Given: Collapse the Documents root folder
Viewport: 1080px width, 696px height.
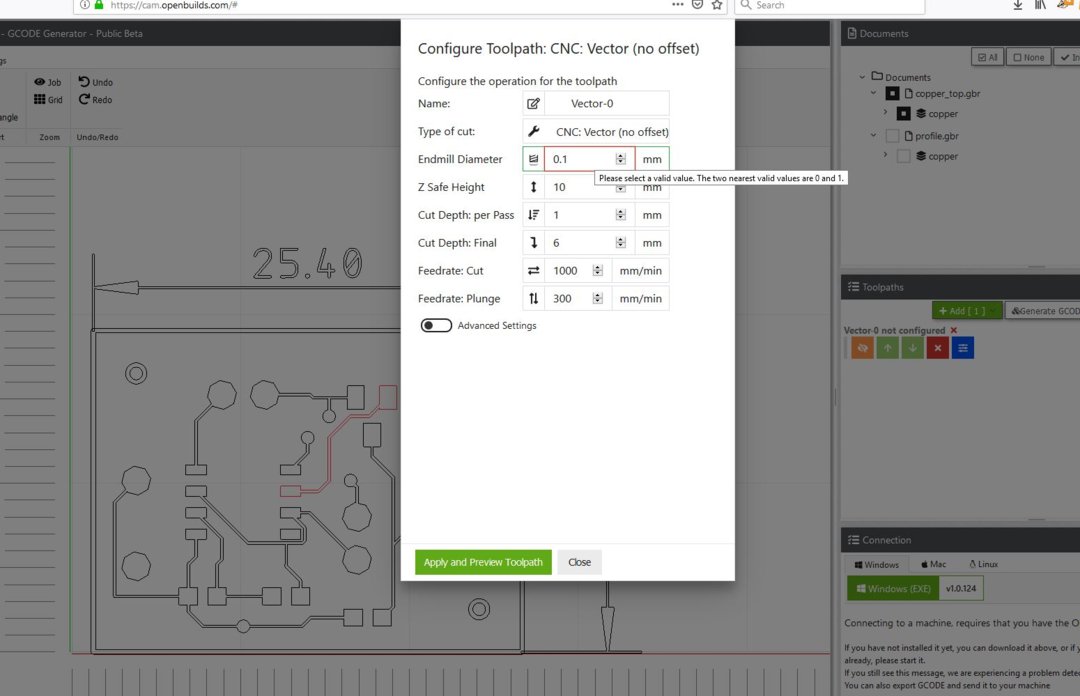Looking at the screenshot, I should click(863, 77).
